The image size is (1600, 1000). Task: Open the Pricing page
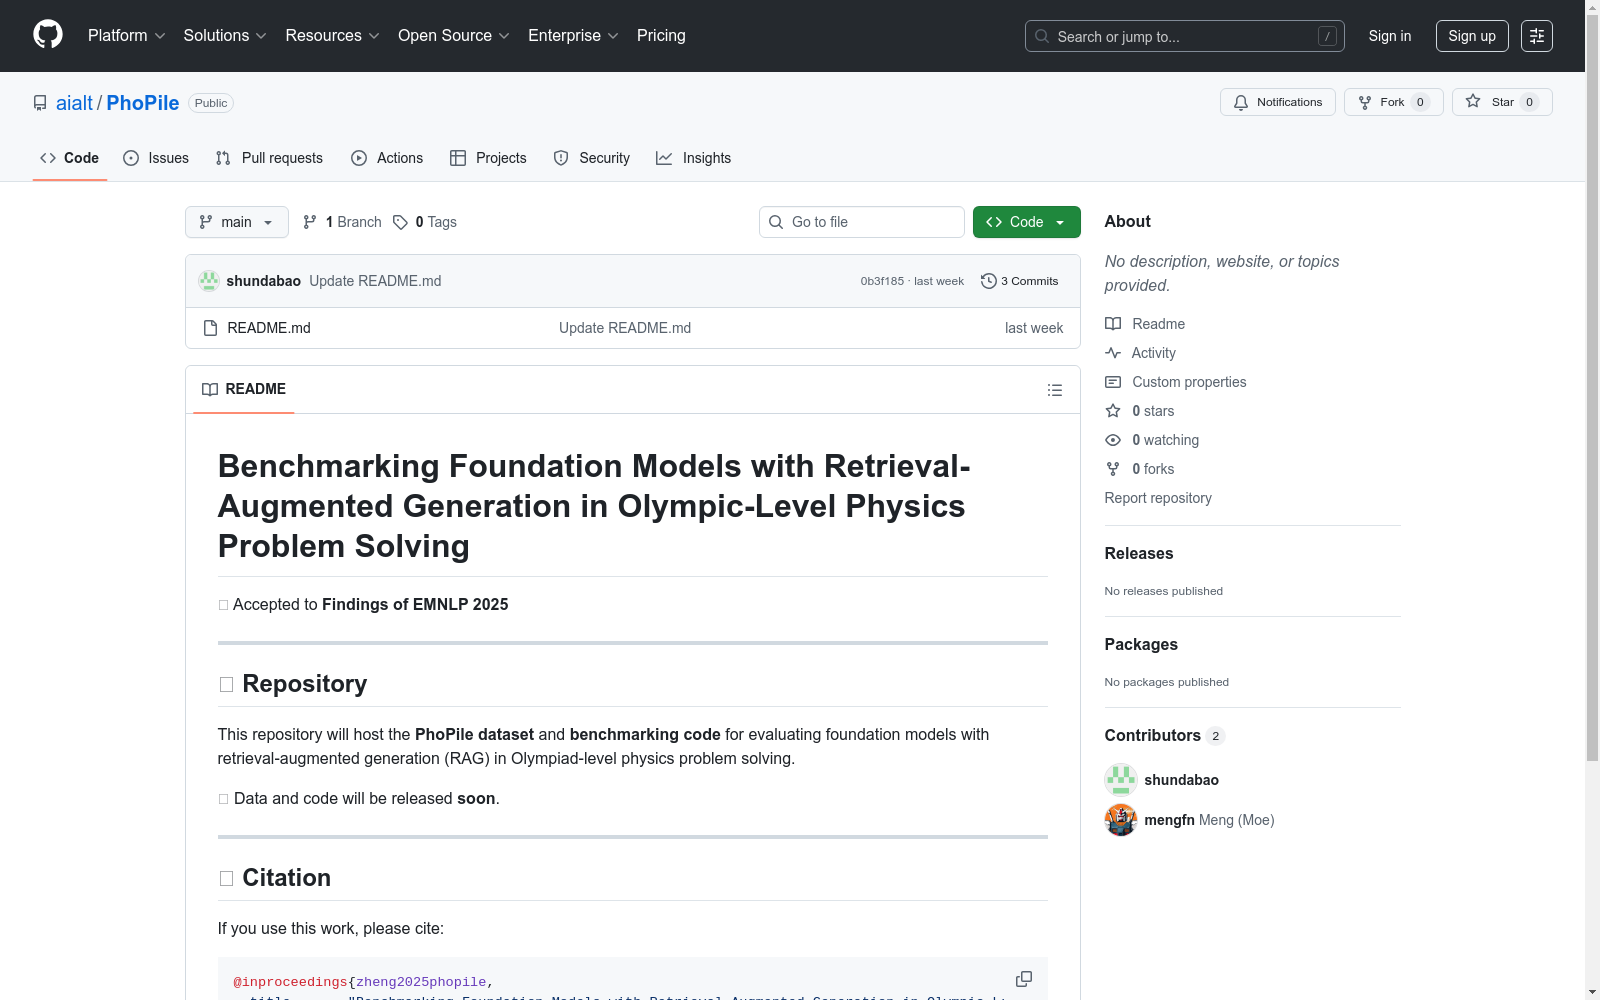click(661, 35)
